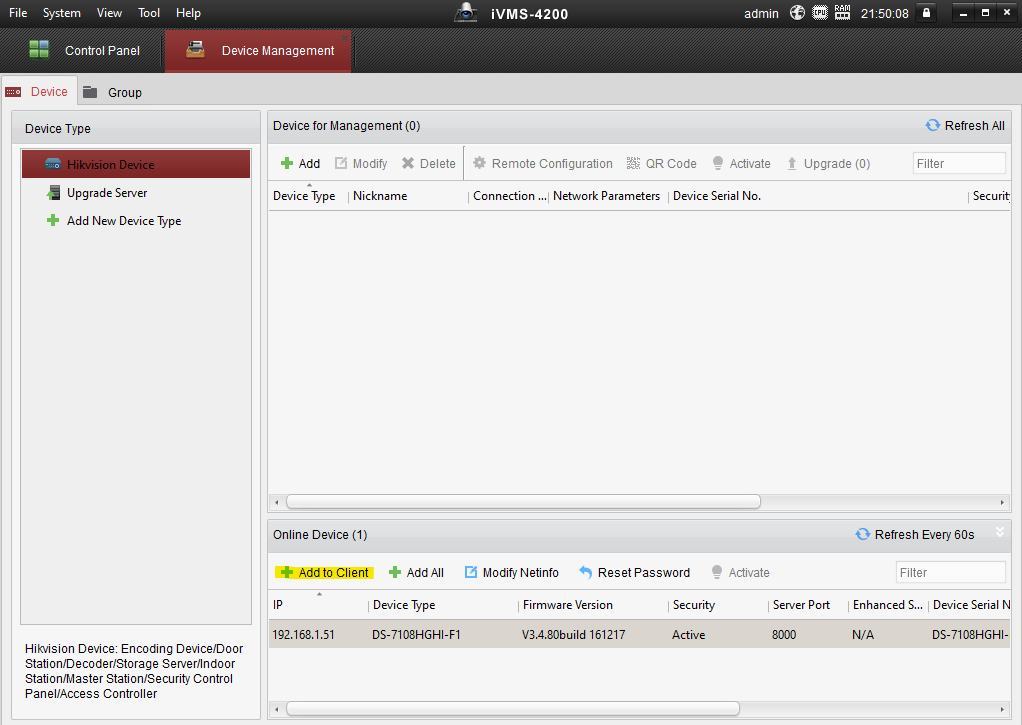
Task: Click the Group folder icon
Action: pyautogui.click(x=90, y=92)
